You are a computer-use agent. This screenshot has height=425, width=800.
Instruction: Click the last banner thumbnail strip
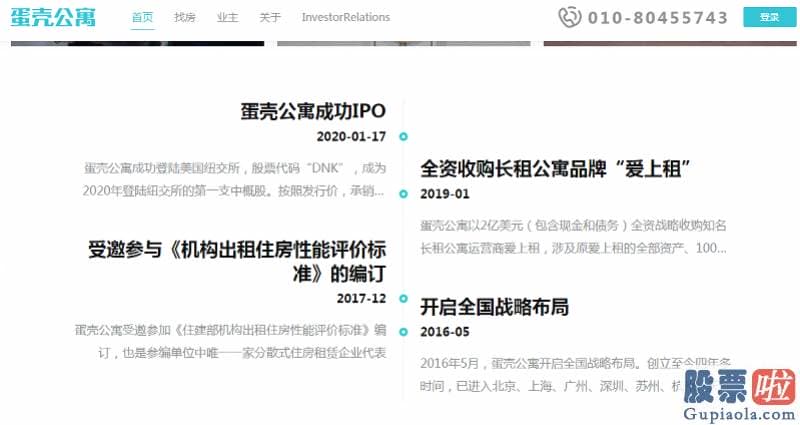pyautogui.click(x=670, y=43)
